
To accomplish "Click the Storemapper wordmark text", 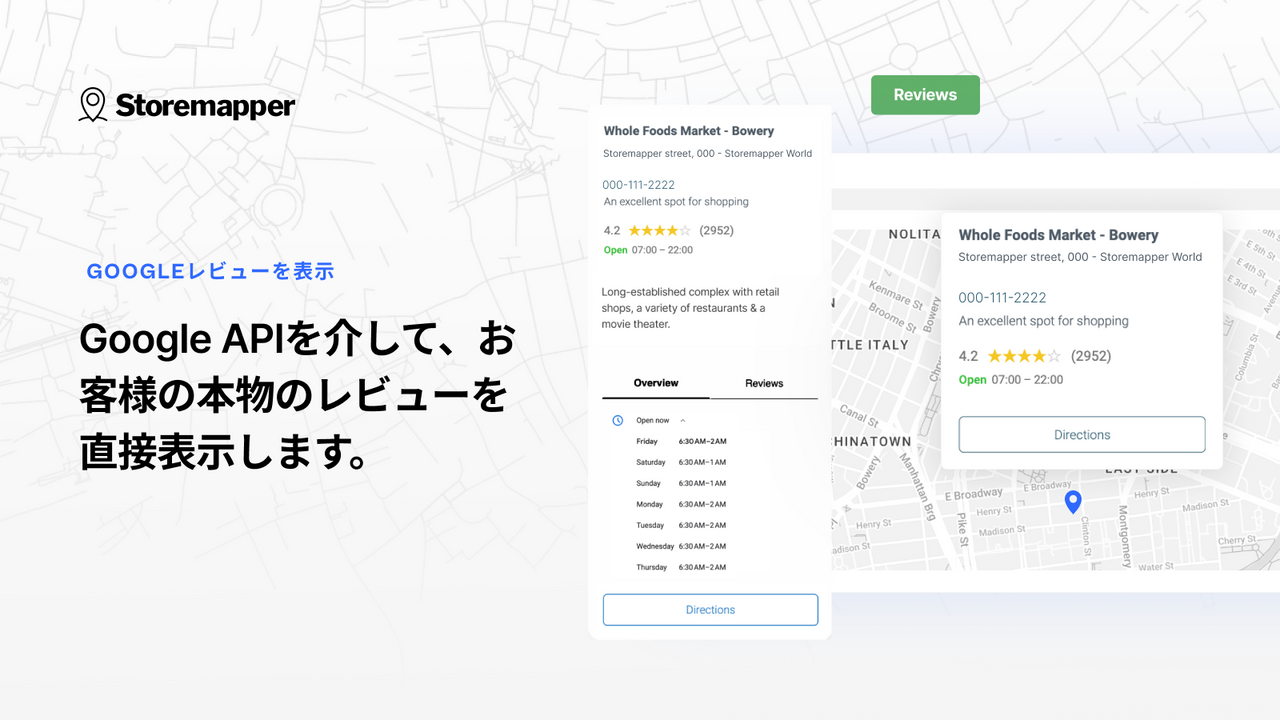I will tap(205, 106).
